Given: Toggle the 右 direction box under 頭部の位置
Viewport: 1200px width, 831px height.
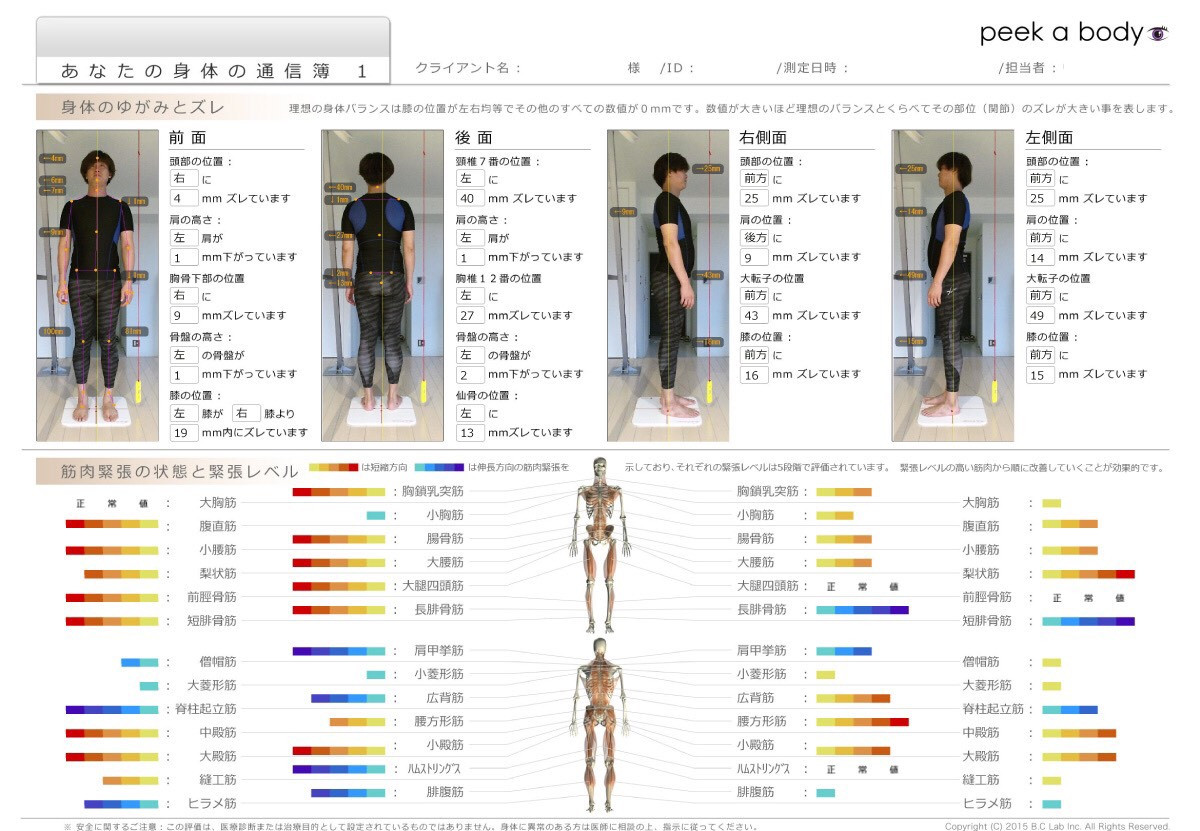Looking at the screenshot, I should pos(185,178).
